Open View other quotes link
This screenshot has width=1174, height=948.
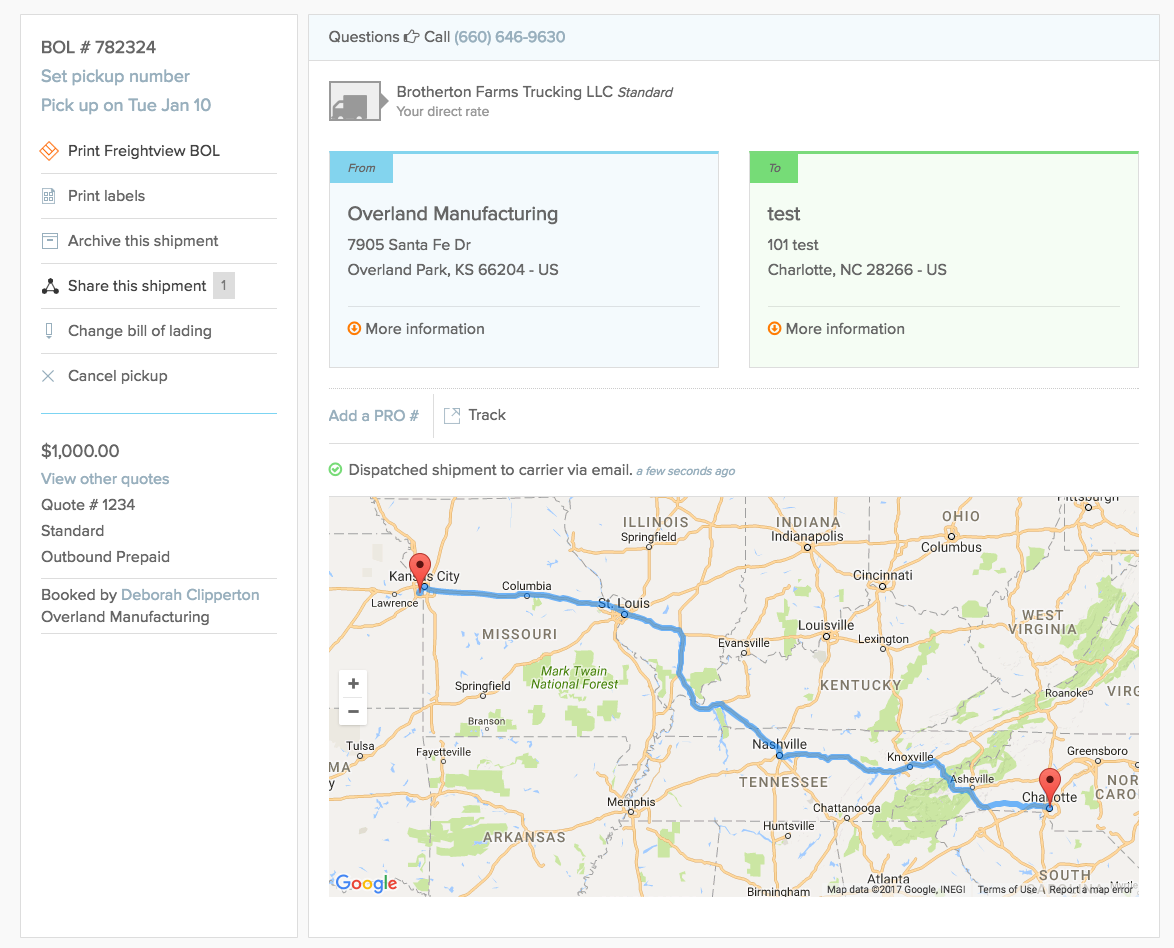105,479
